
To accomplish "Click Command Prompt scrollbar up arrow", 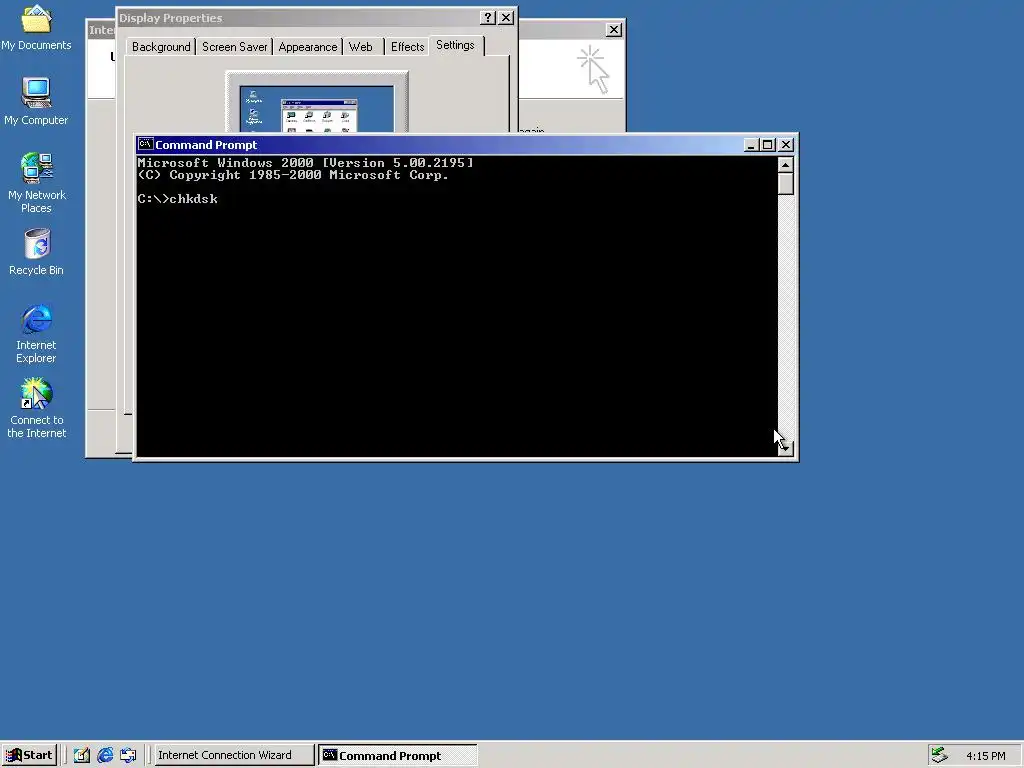I will [786, 165].
